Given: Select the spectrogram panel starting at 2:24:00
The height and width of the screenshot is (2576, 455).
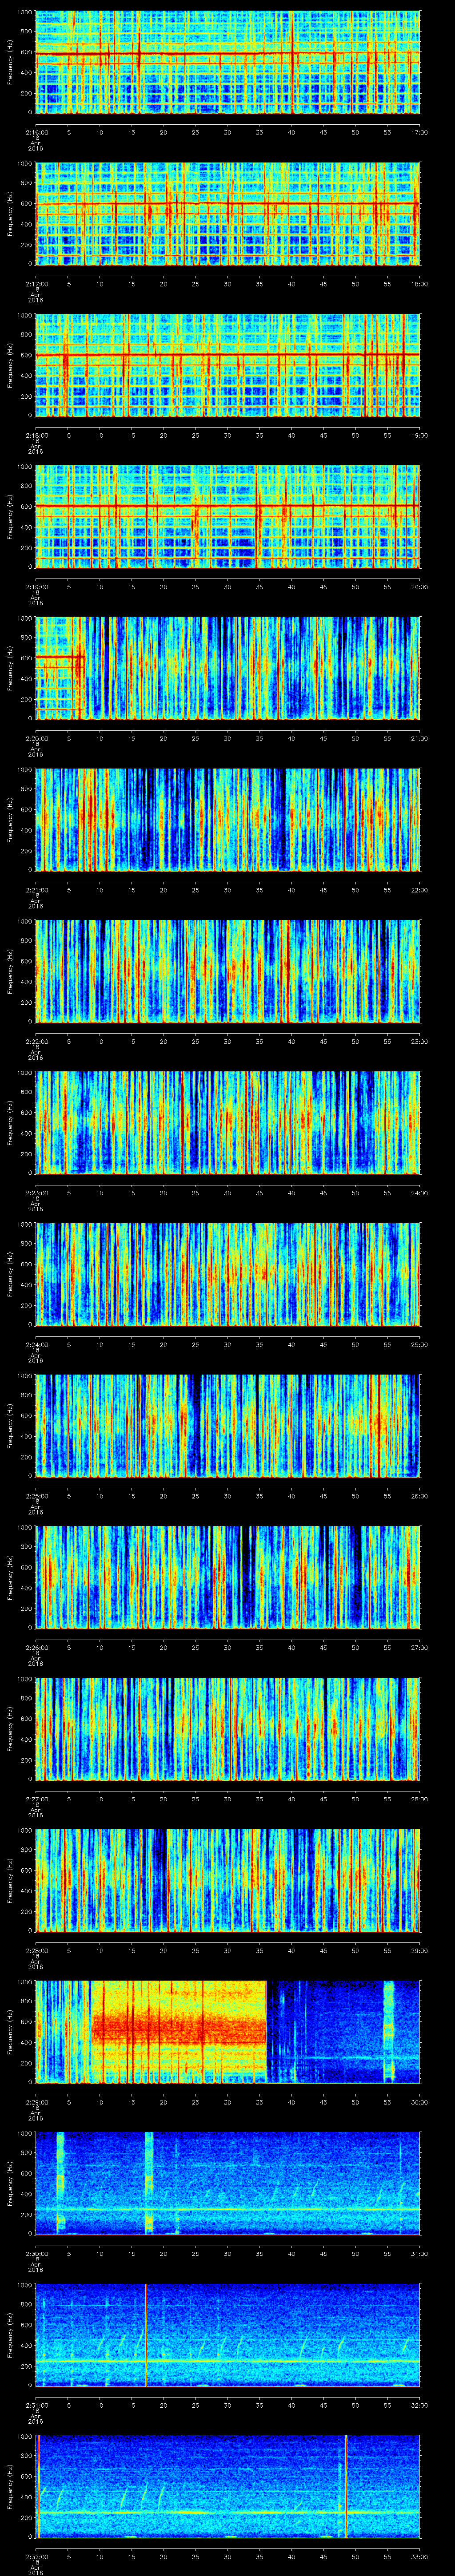Looking at the screenshot, I should pyautogui.click(x=228, y=1275).
